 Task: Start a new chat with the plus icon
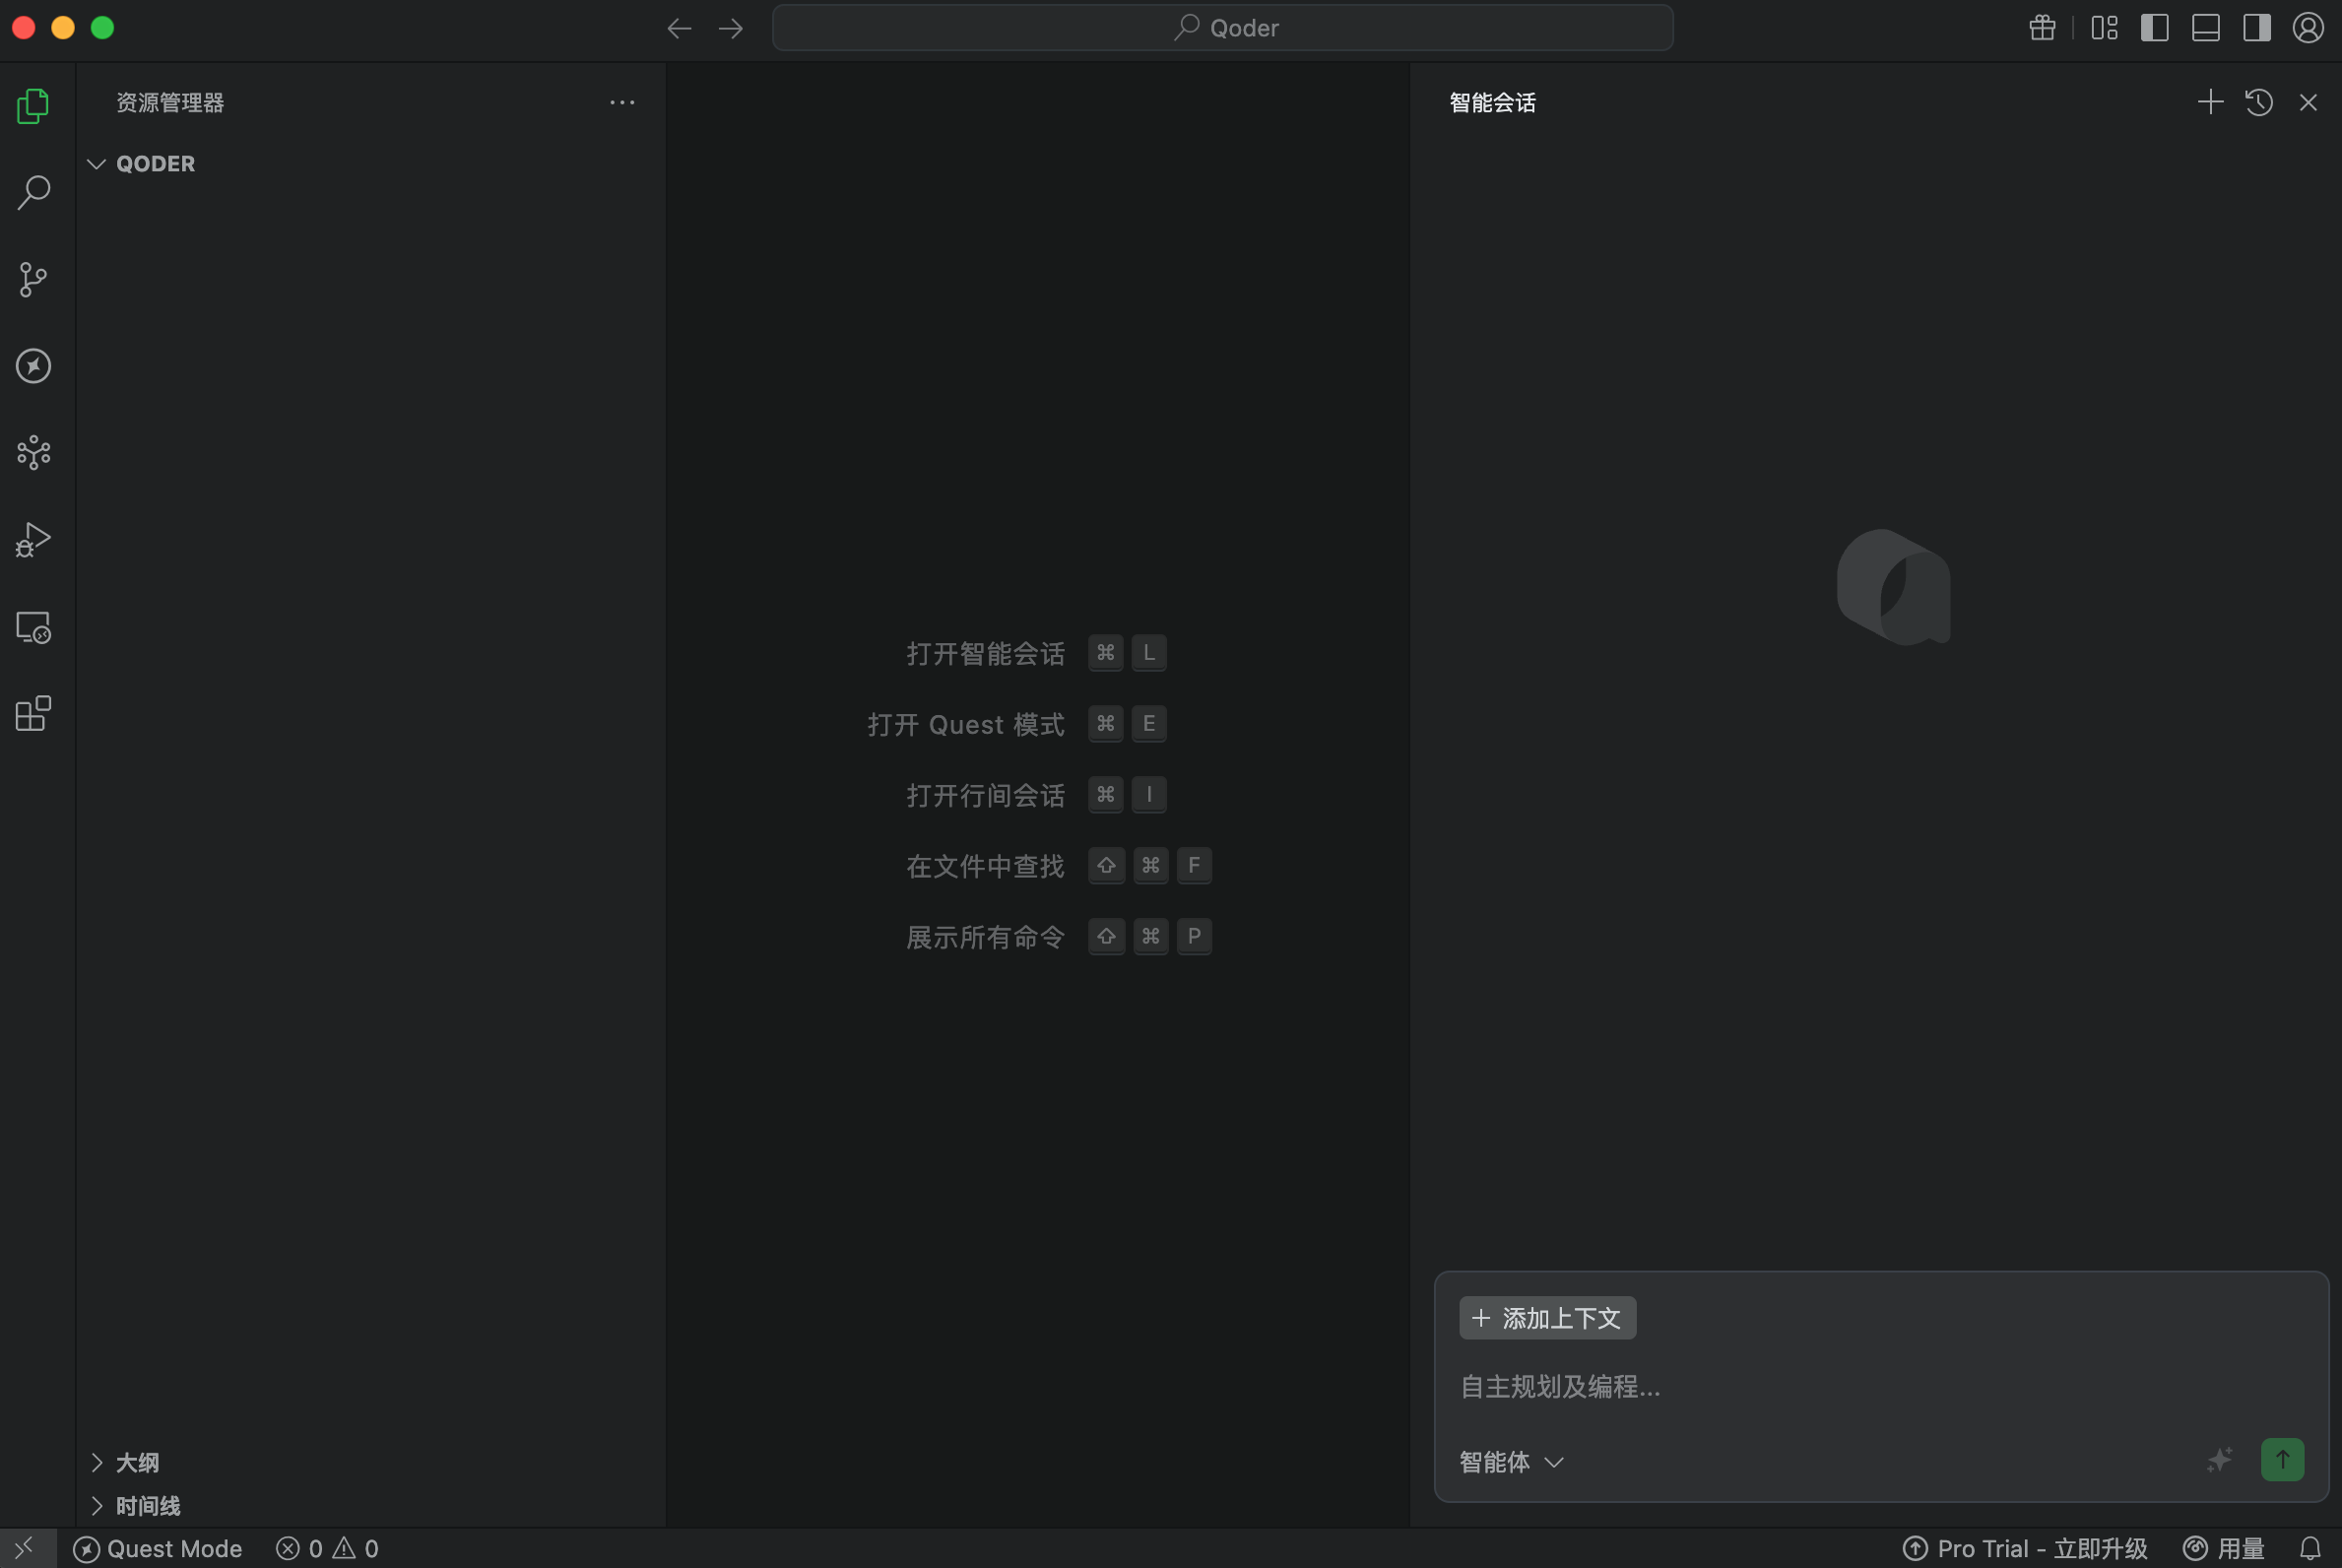2210,102
